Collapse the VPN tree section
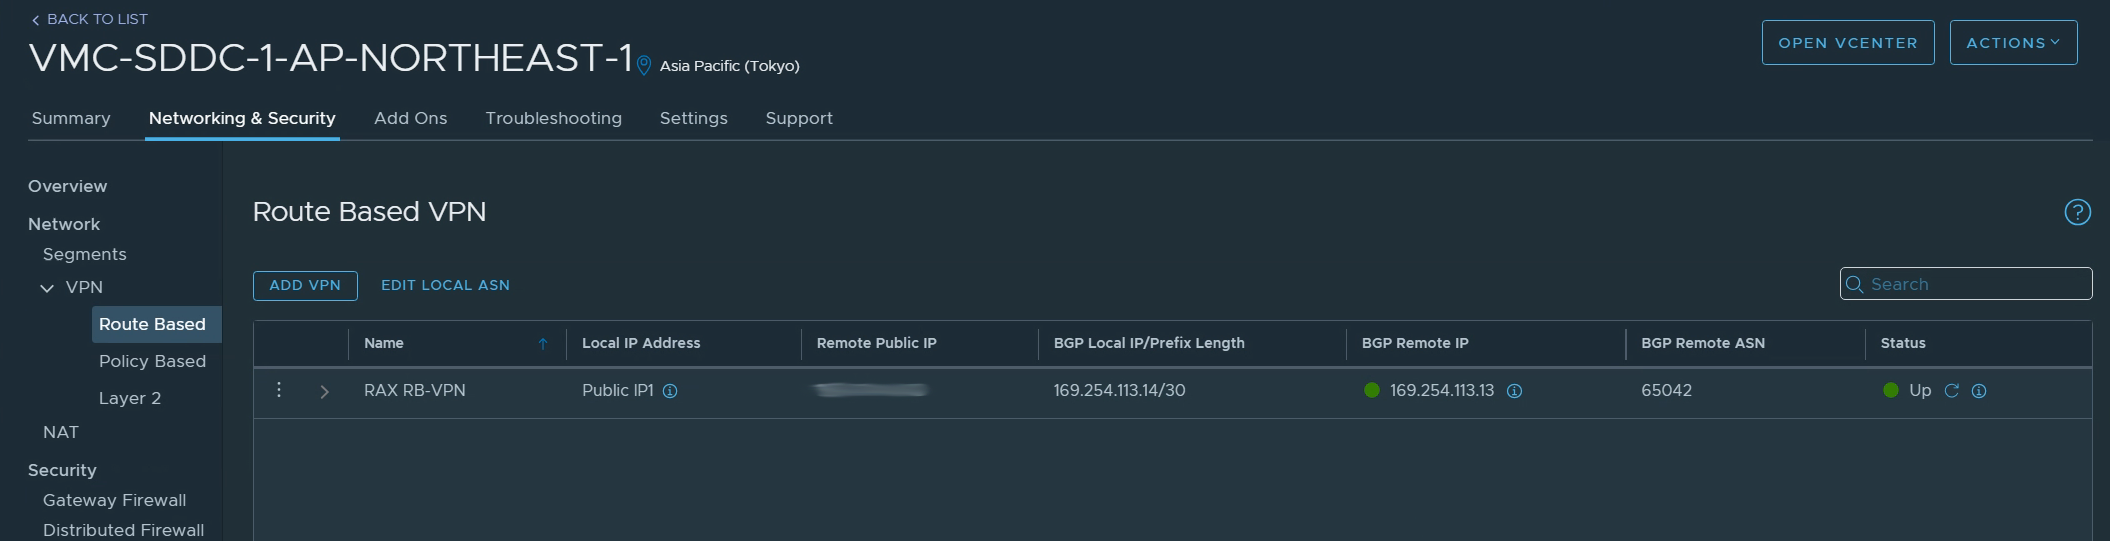 [x=47, y=288]
